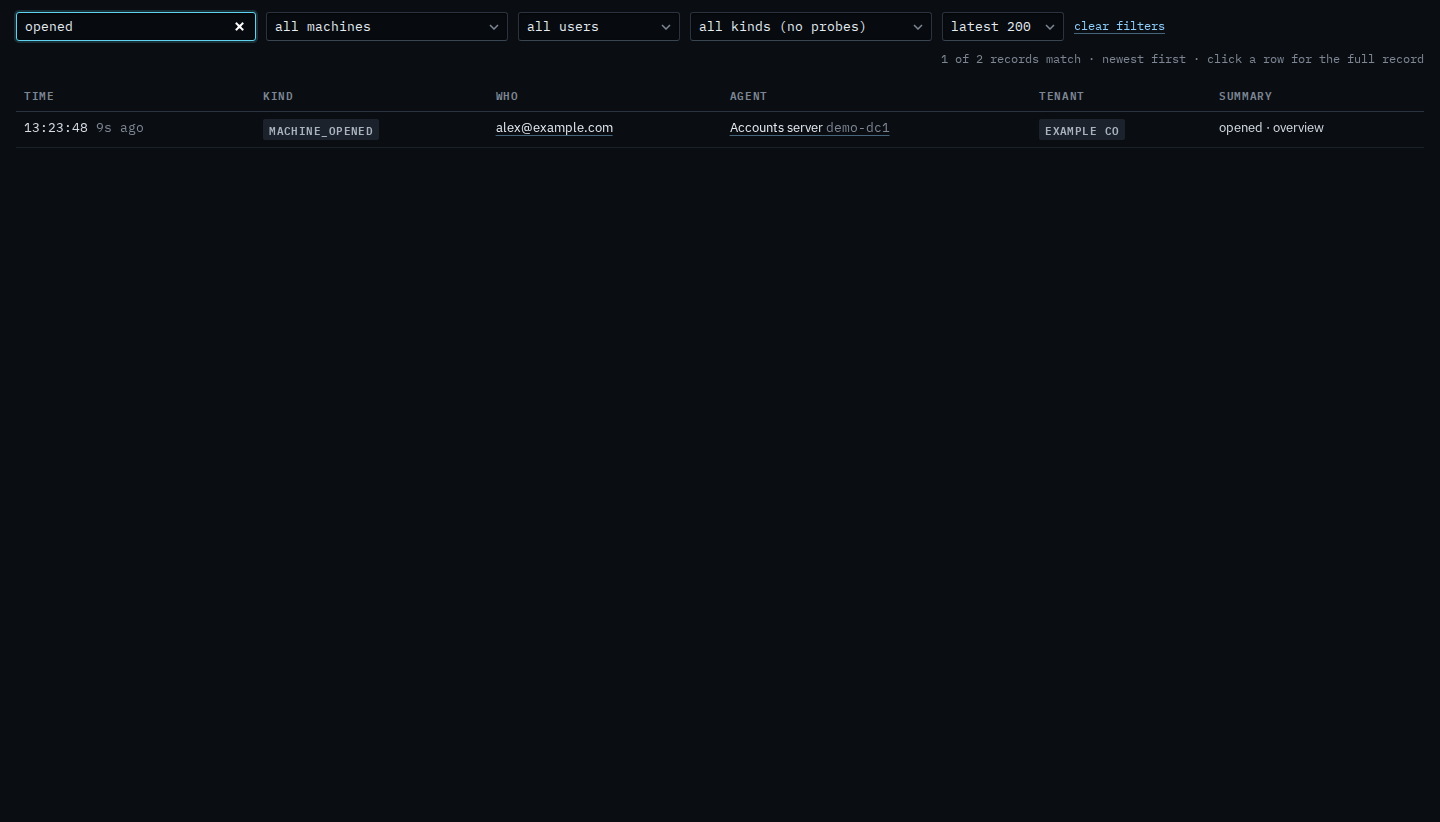Screen dimensions: 1440x822
Task: Open the 'all users' dropdown
Action: (599, 27)
